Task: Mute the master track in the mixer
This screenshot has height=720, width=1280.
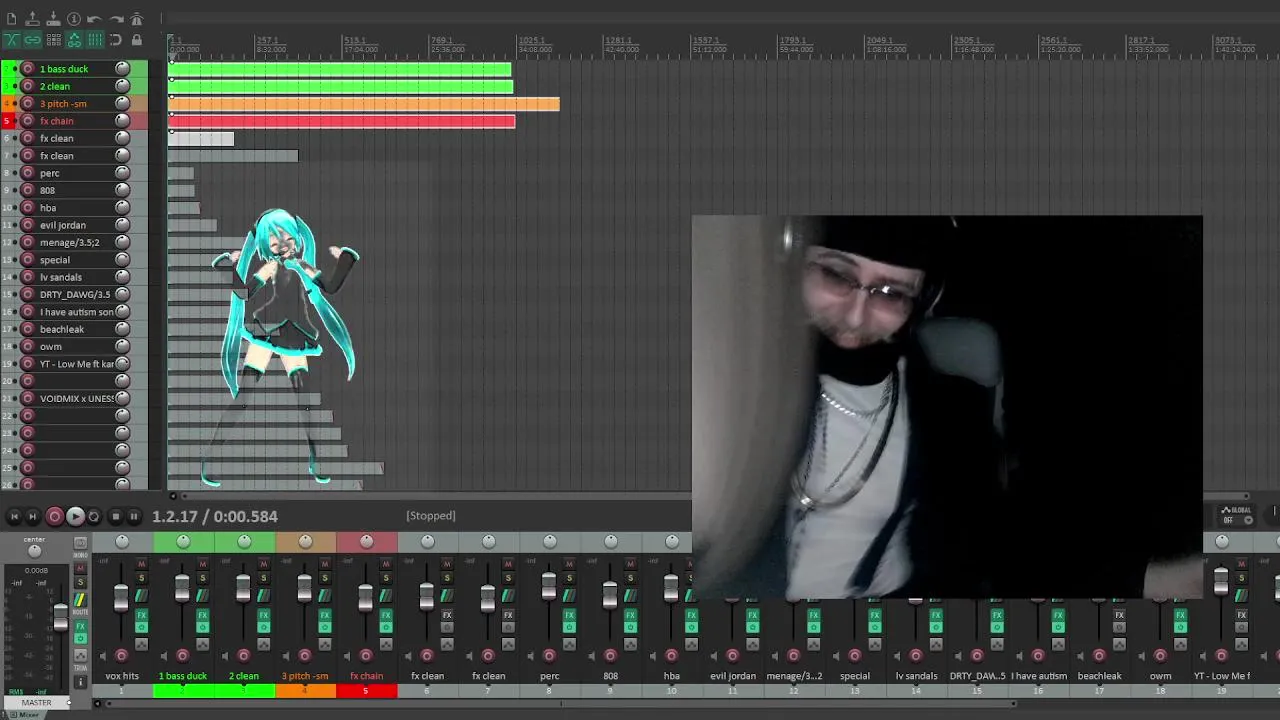Action: tap(80, 567)
